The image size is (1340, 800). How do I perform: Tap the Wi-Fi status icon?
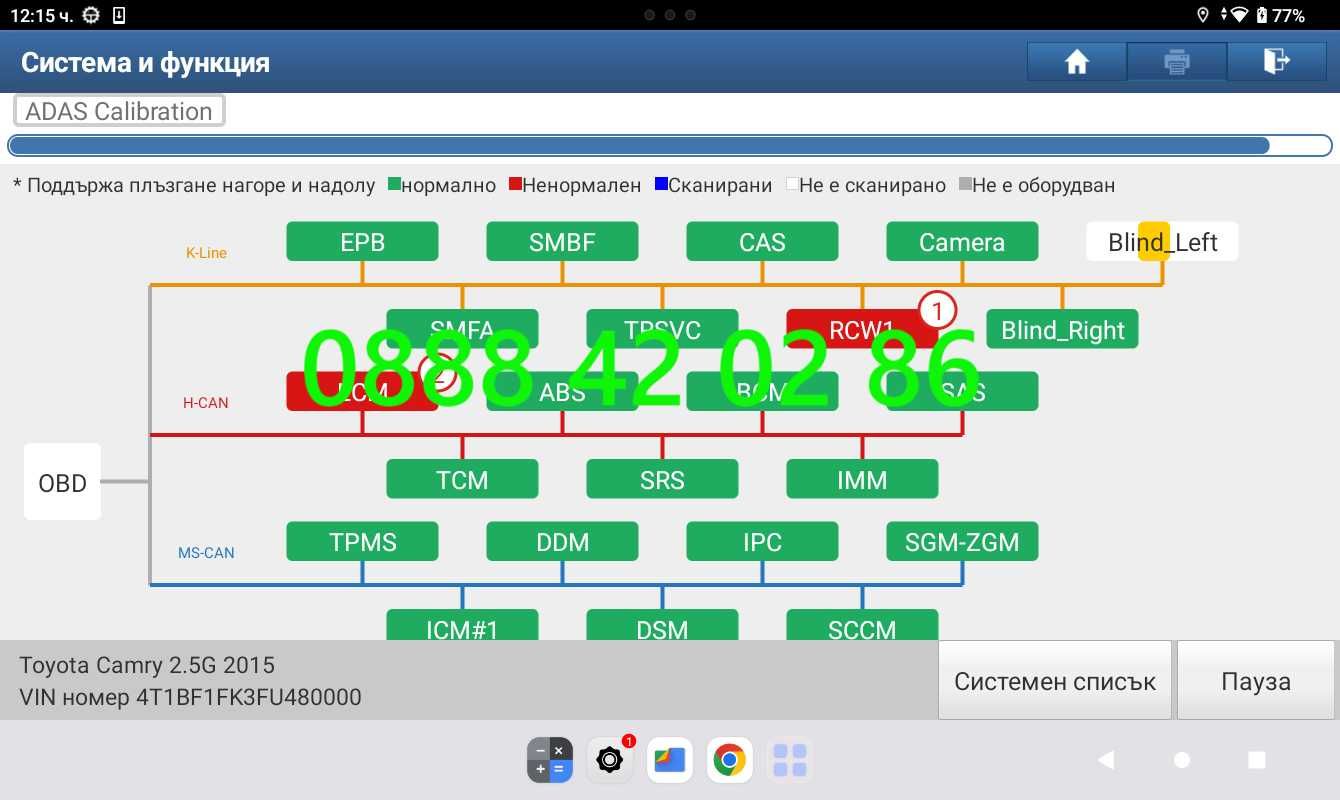click(1240, 15)
